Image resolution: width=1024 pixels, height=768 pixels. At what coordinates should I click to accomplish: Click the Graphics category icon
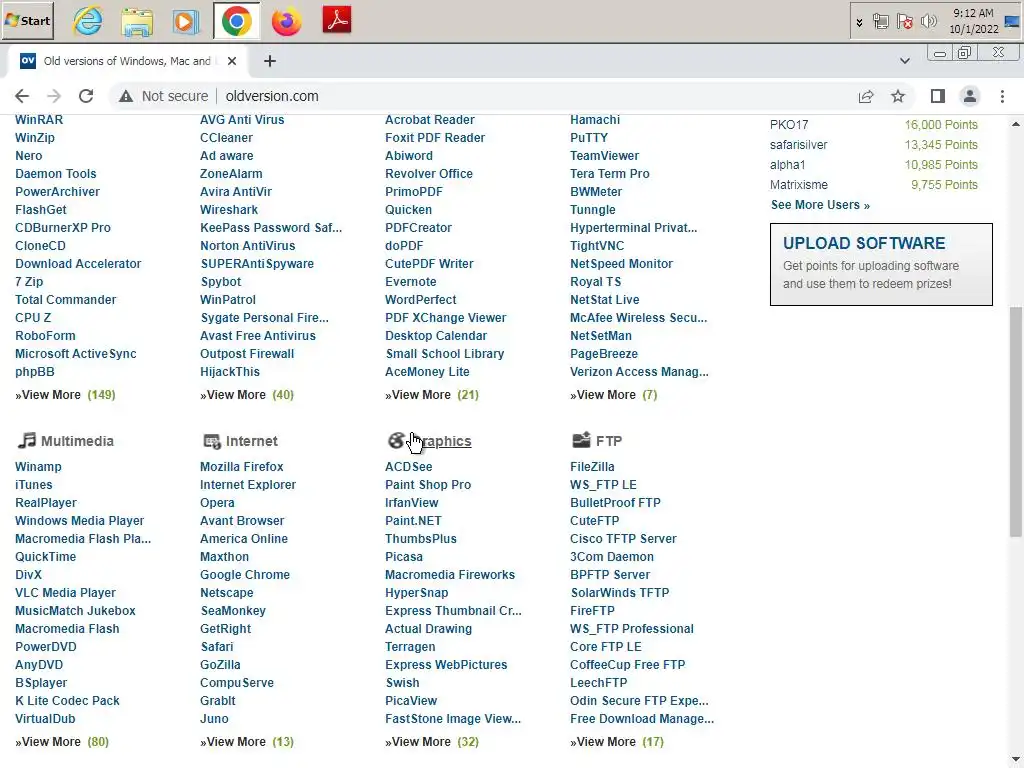coord(396,441)
